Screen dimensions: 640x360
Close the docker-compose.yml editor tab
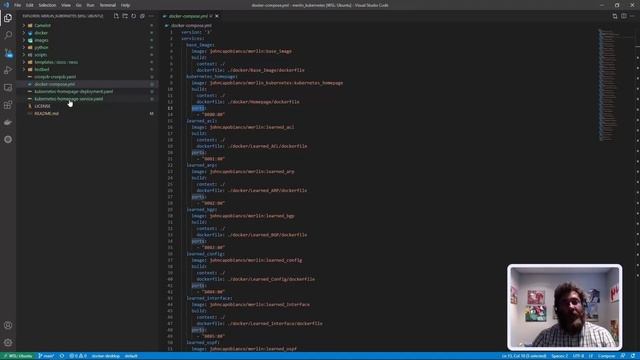217,16
